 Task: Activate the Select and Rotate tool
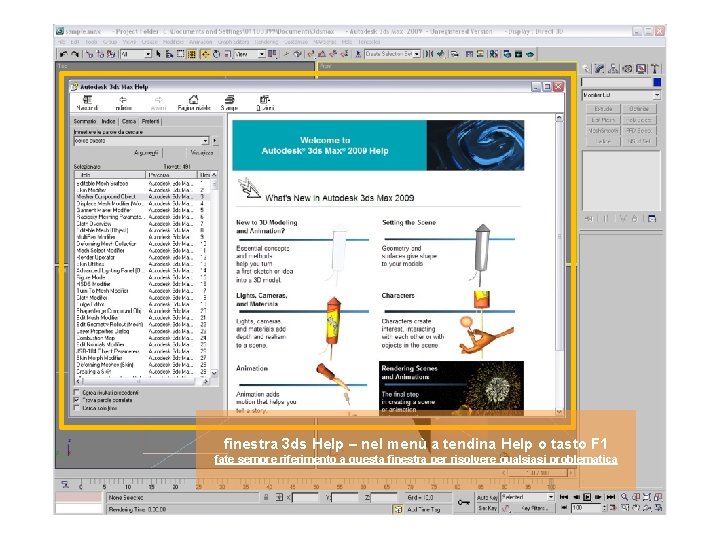[216, 54]
